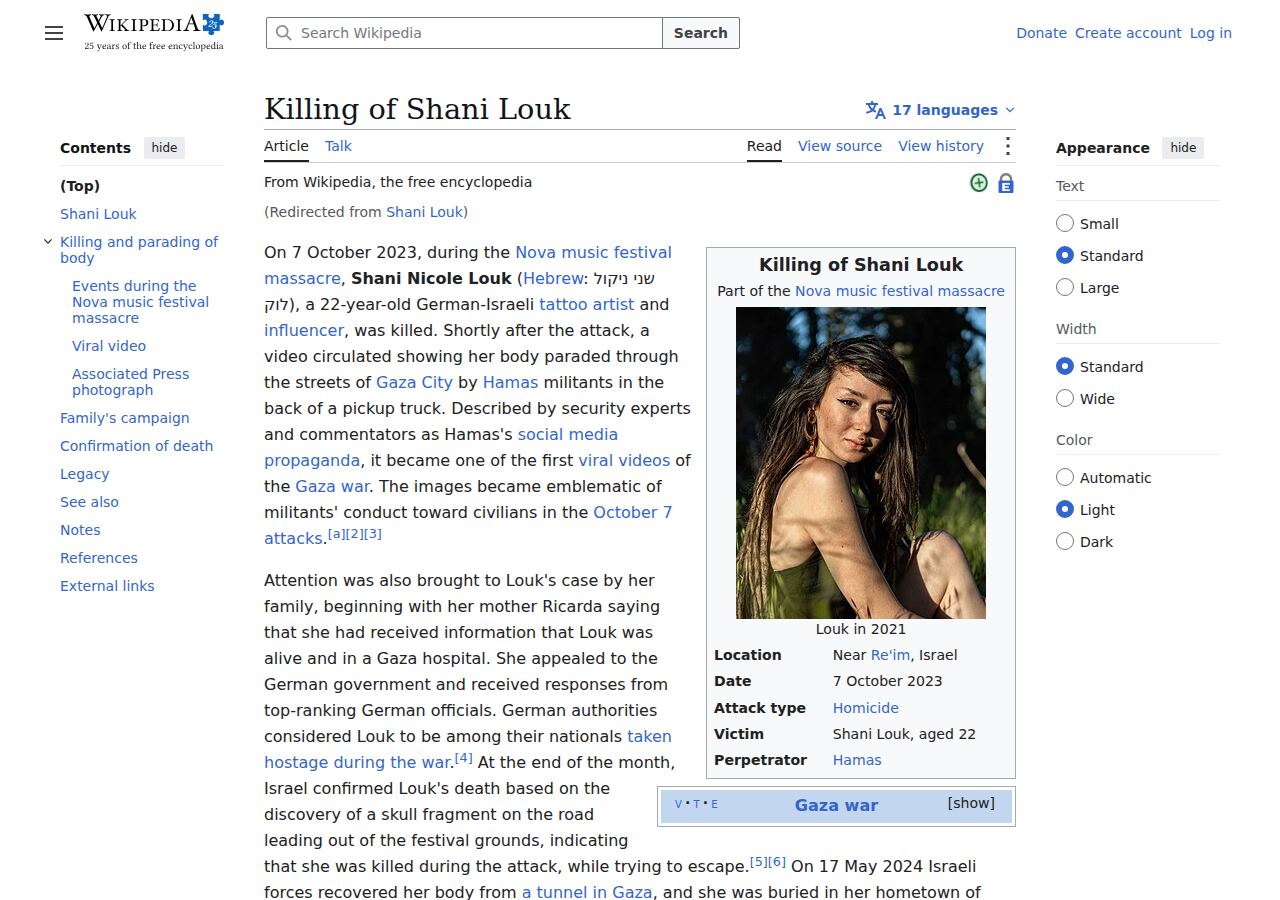The width and height of the screenshot is (1280, 900).
Task: Select Large text size
Action: pos(1065,287)
